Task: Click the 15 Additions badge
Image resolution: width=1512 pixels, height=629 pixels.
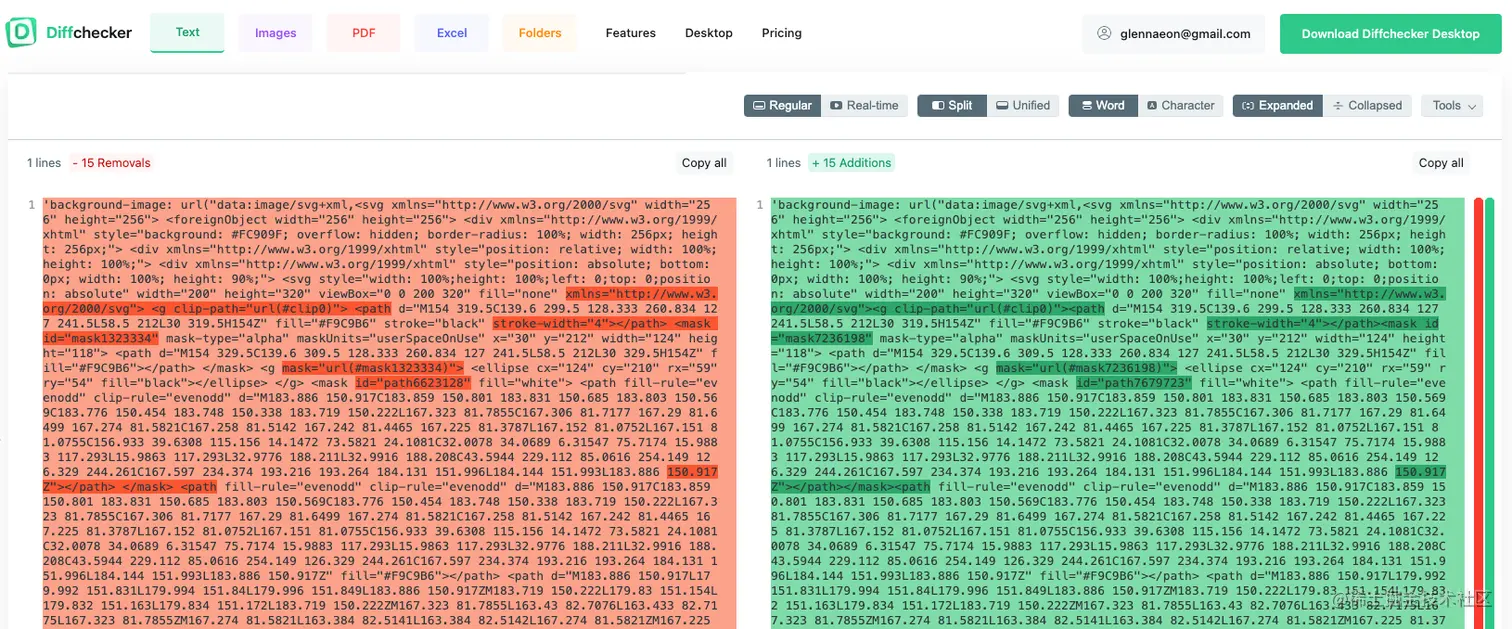Action: pos(851,162)
